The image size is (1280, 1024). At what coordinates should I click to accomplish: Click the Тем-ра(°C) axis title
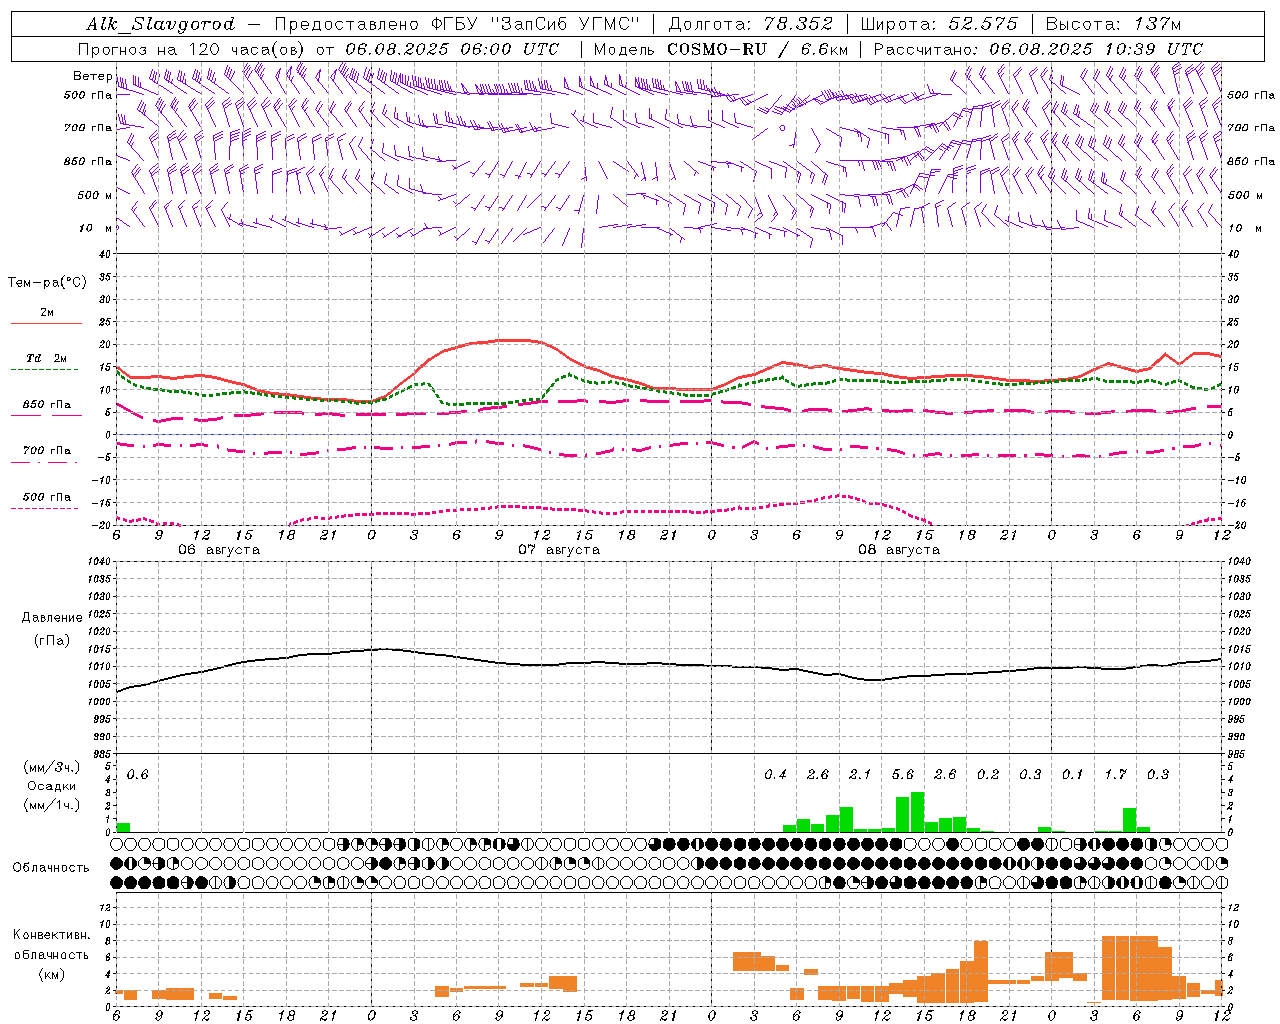click(x=47, y=282)
